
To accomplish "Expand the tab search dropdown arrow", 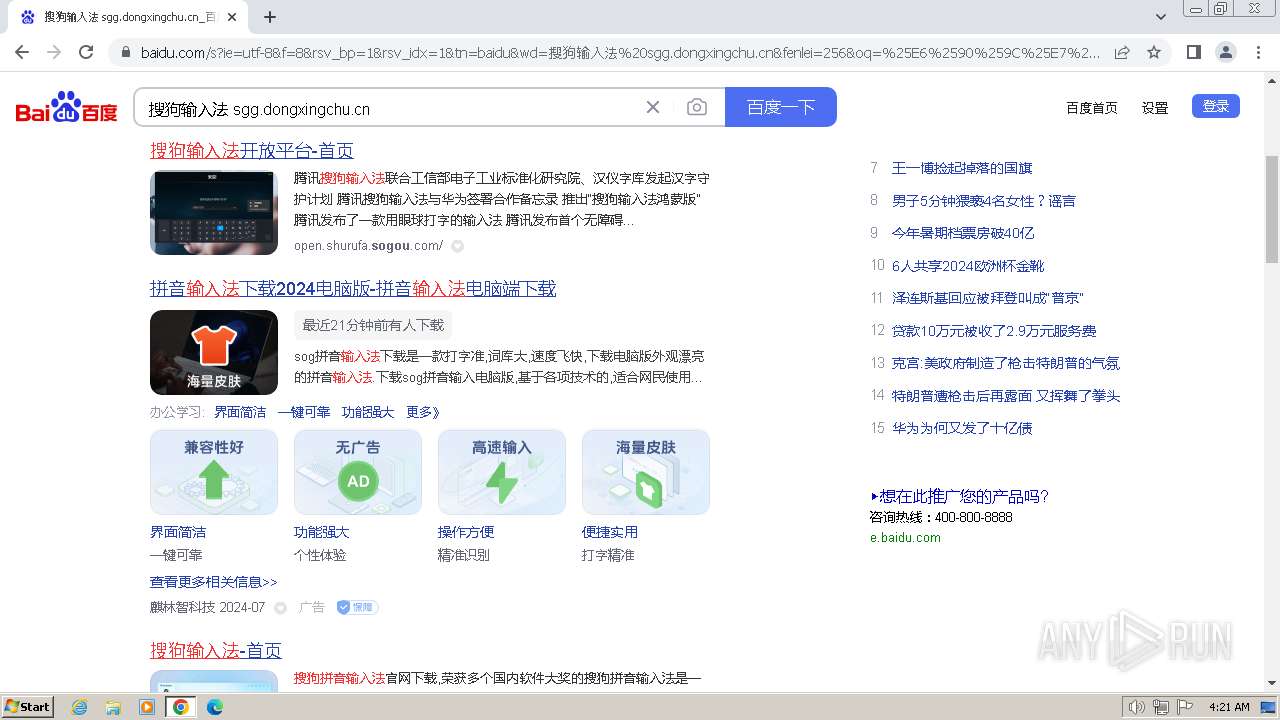I will pyautogui.click(x=1160, y=17).
